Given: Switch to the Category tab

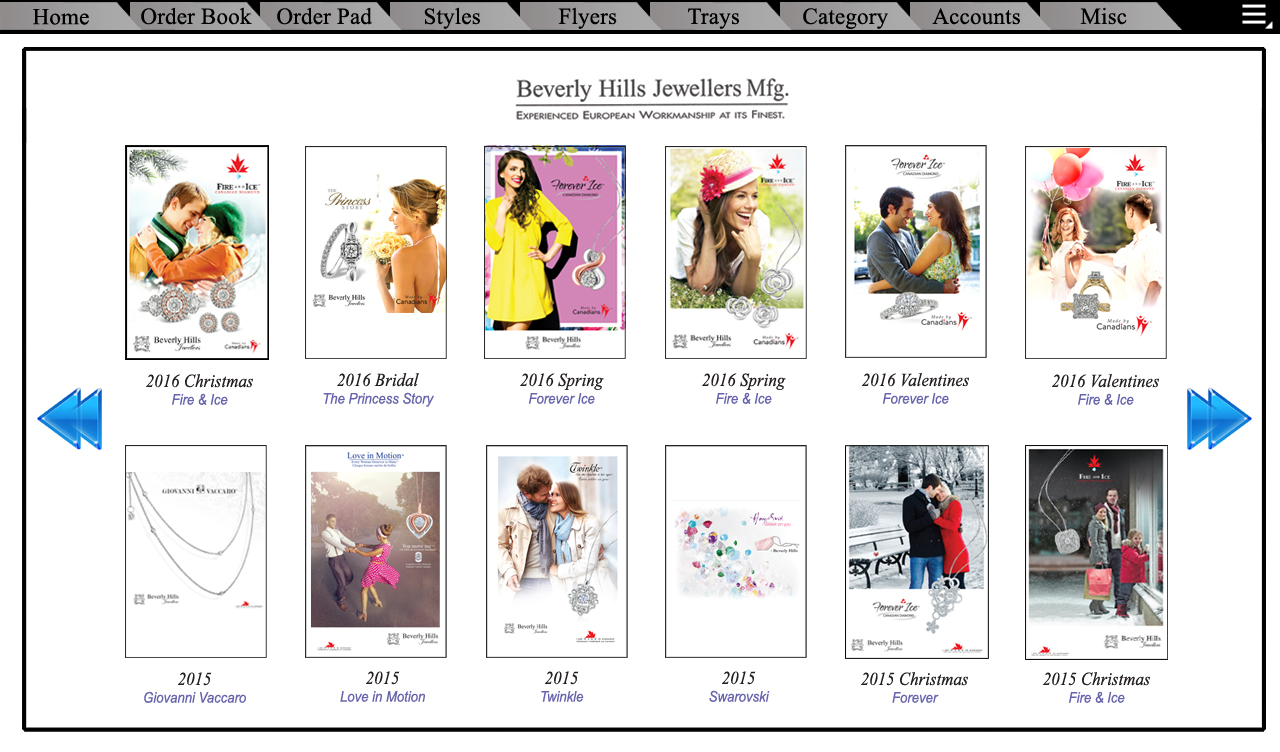Looking at the screenshot, I should 845,17.
